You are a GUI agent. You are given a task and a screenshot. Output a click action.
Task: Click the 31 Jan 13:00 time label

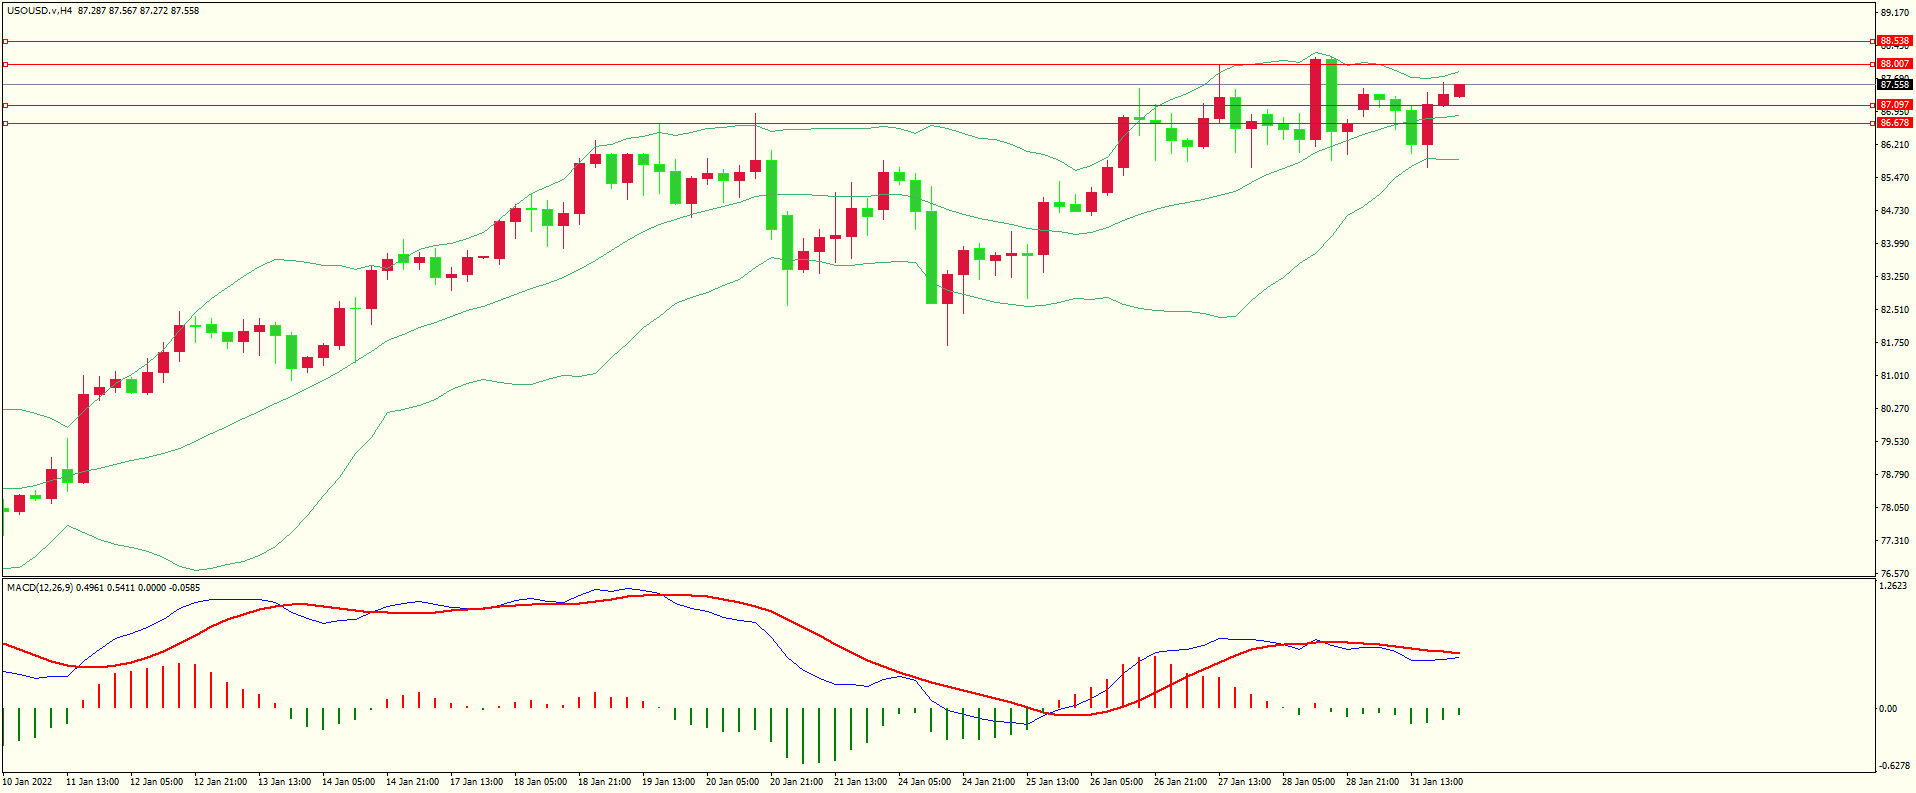pyautogui.click(x=1437, y=782)
